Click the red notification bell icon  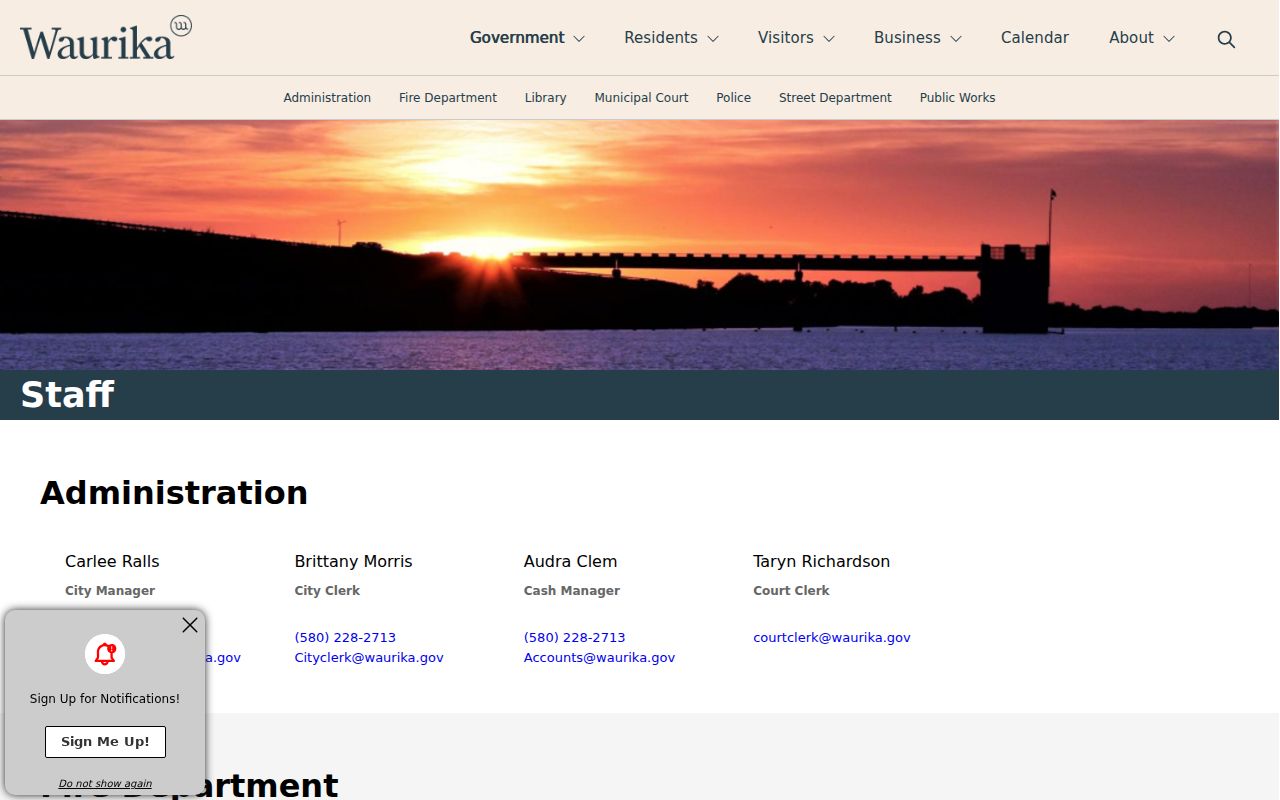pos(105,654)
